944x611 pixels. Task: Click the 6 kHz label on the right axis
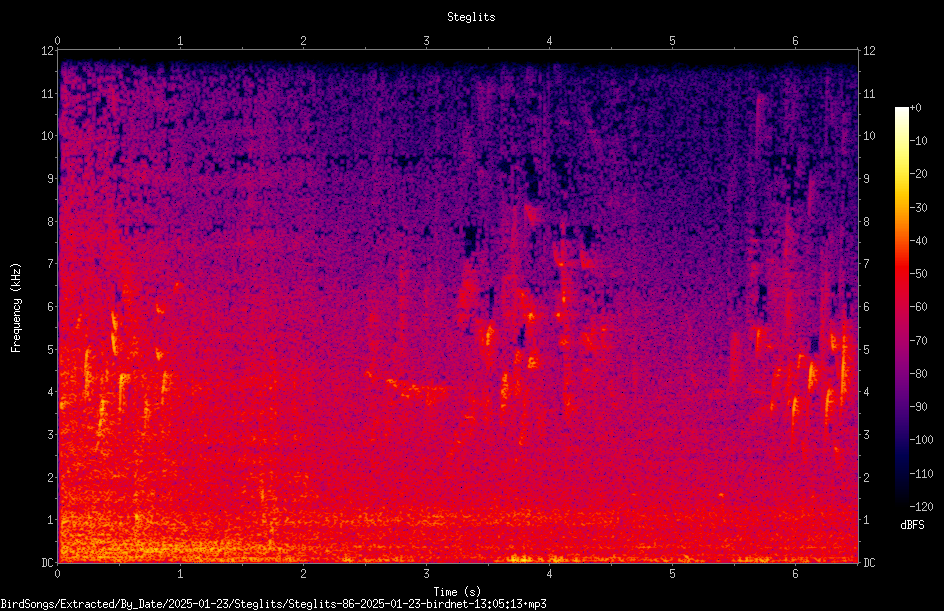[x=866, y=307]
